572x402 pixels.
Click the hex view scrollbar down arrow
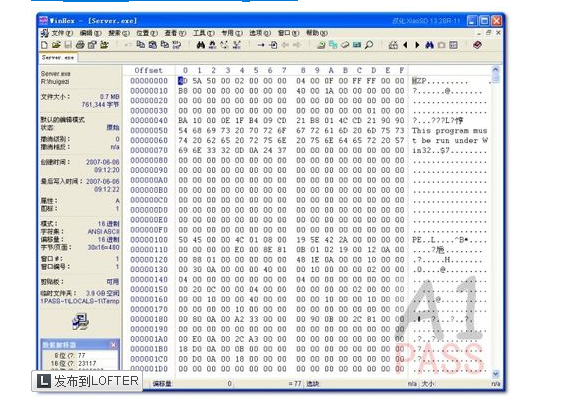click(495, 374)
